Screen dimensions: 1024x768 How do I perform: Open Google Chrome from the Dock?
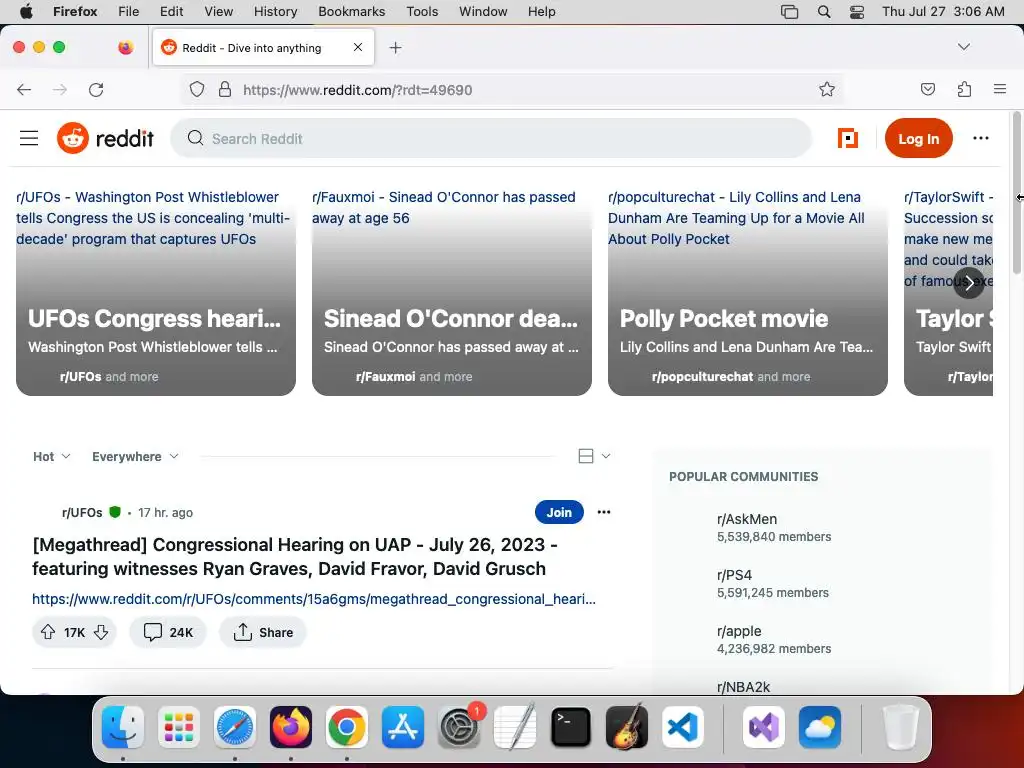(x=347, y=727)
